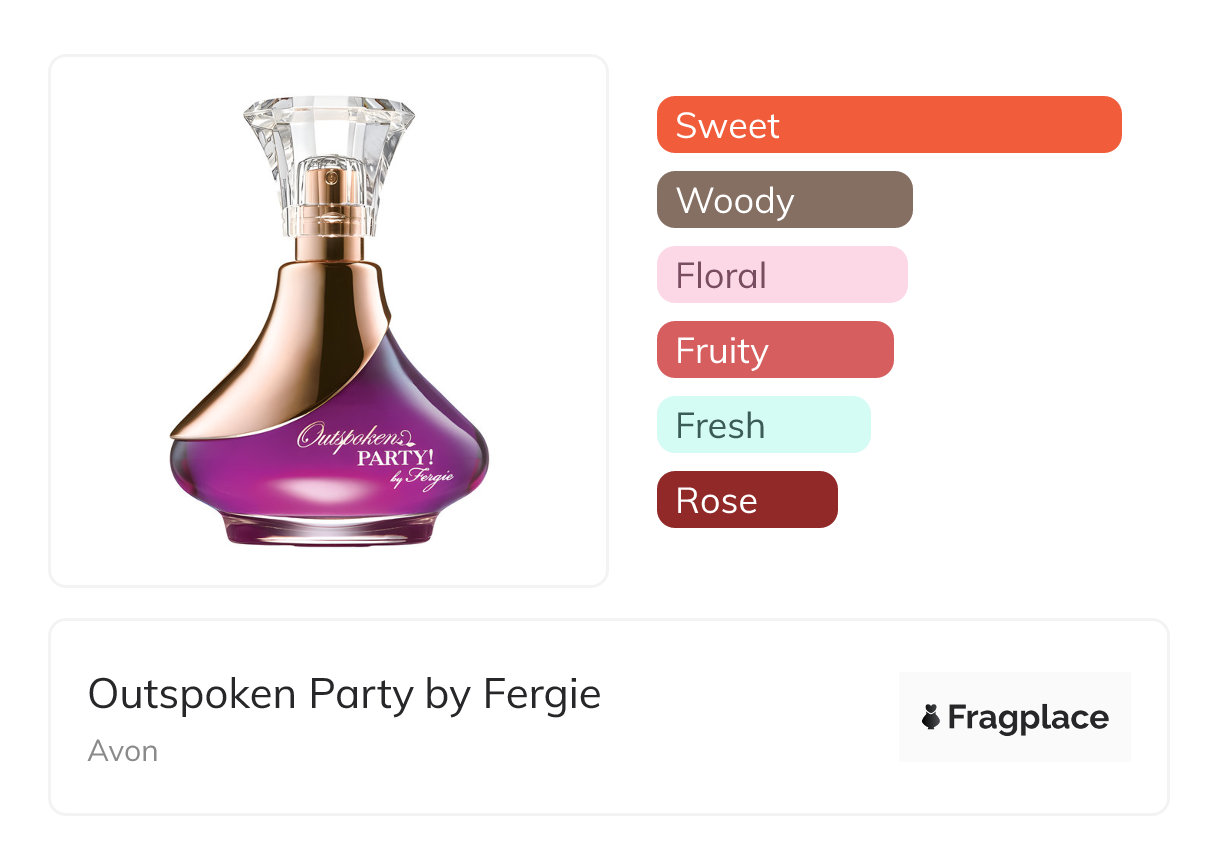
Task: Click the Rose label text
Action: tap(716, 500)
